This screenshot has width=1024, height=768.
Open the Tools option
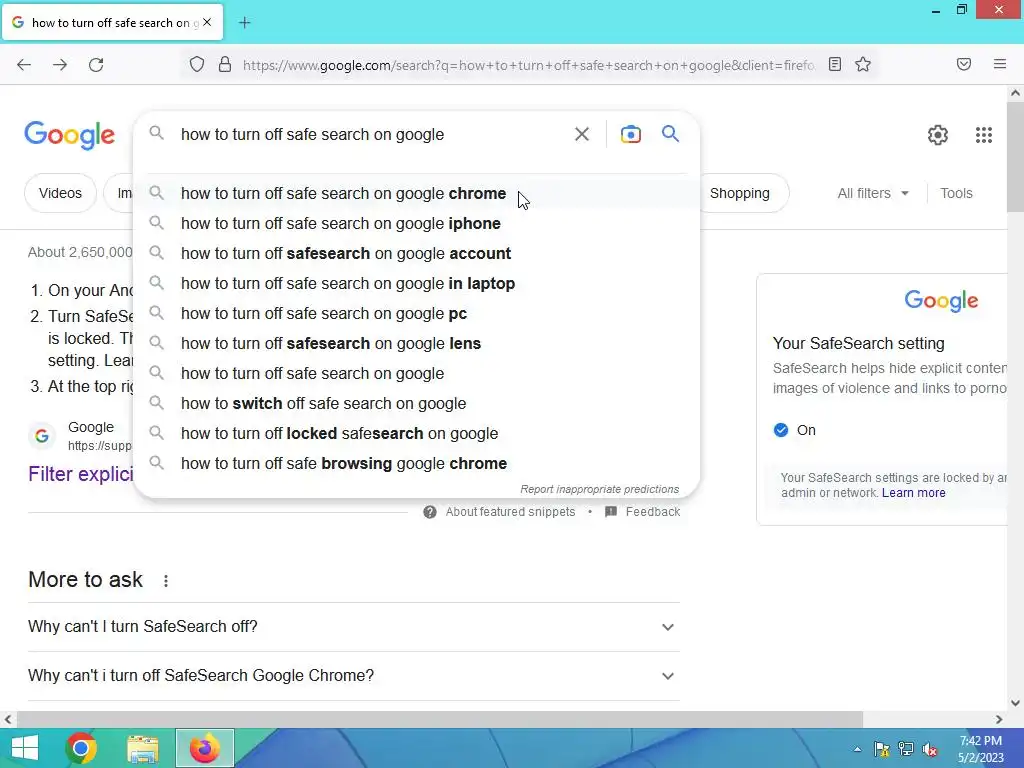pos(956,193)
